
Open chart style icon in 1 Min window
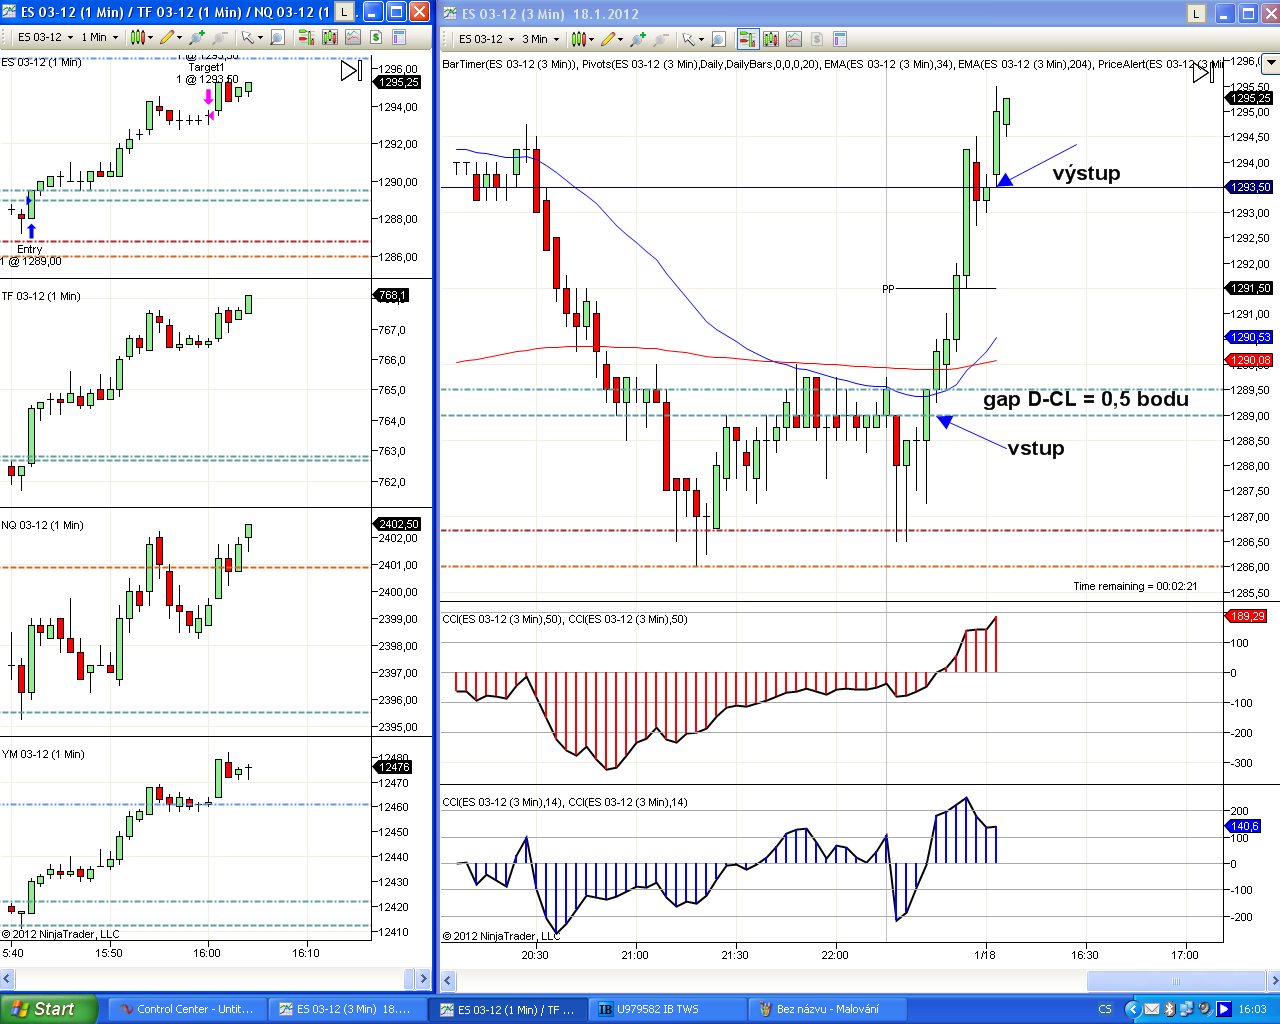coord(137,37)
